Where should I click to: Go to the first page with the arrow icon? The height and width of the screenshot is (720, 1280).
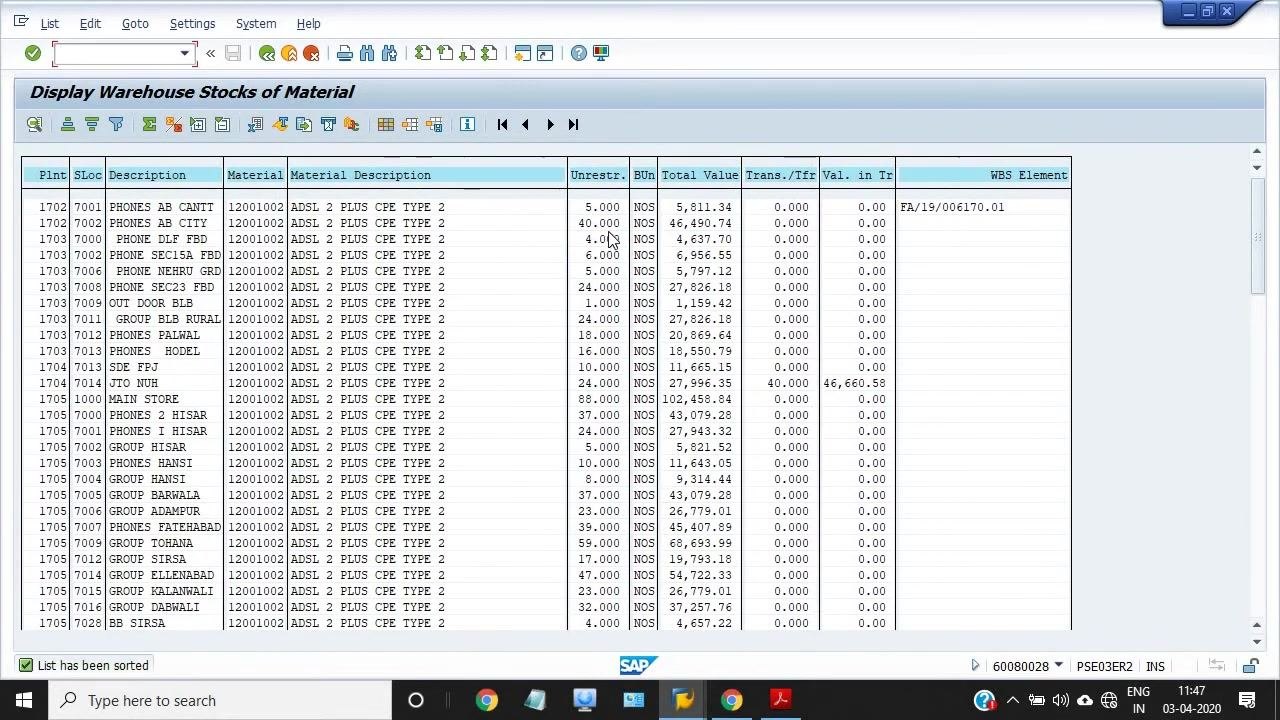click(x=502, y=124)
